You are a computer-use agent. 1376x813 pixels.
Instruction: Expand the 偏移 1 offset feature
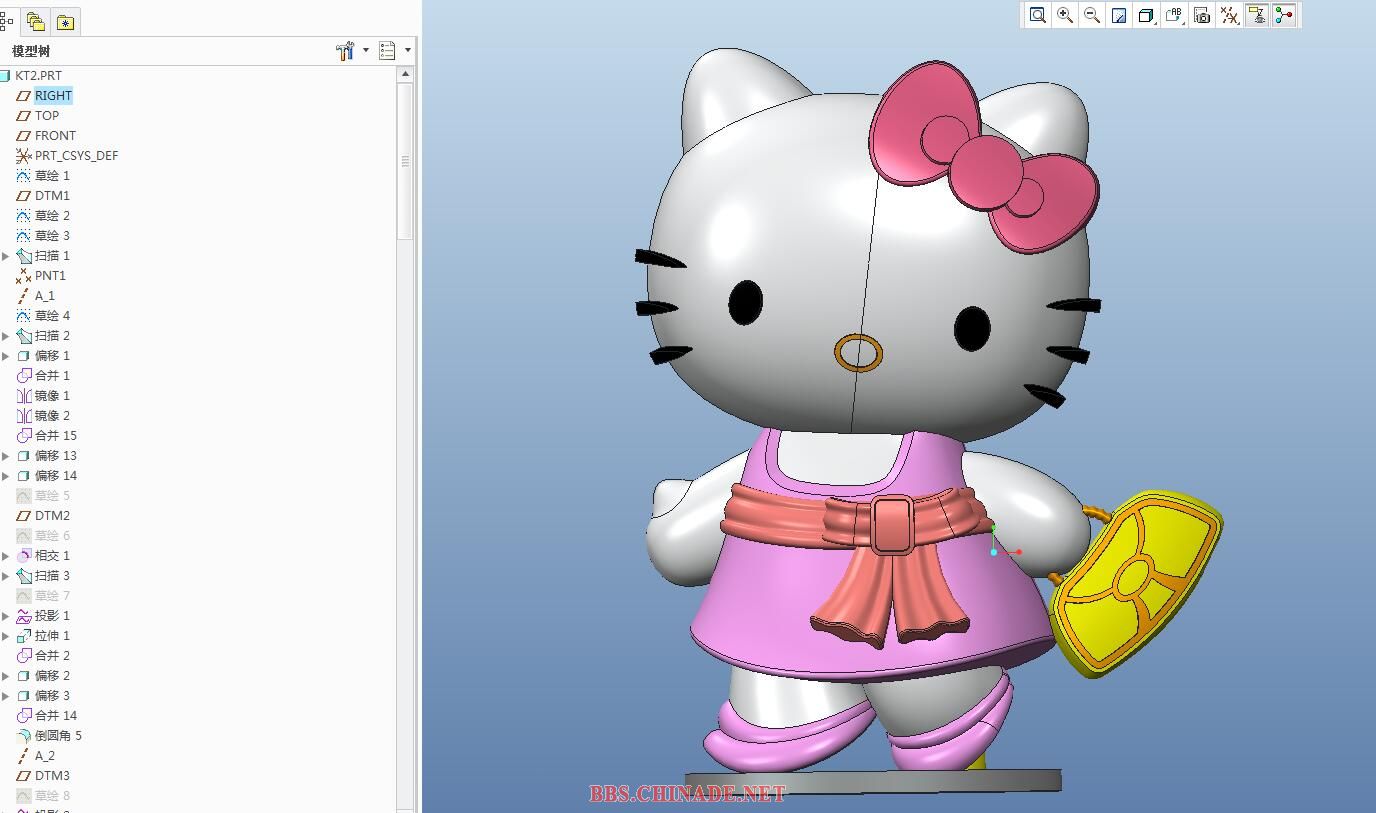[6, 356]
